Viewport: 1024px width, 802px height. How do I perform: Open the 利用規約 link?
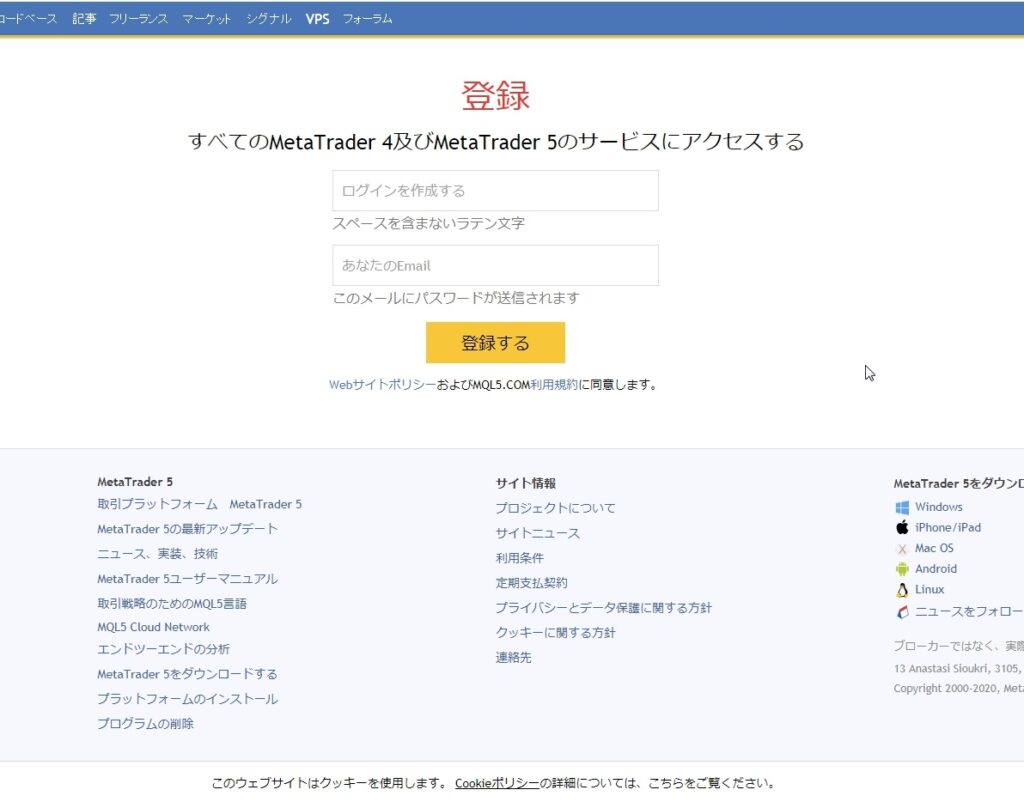[x=554, y=385]
